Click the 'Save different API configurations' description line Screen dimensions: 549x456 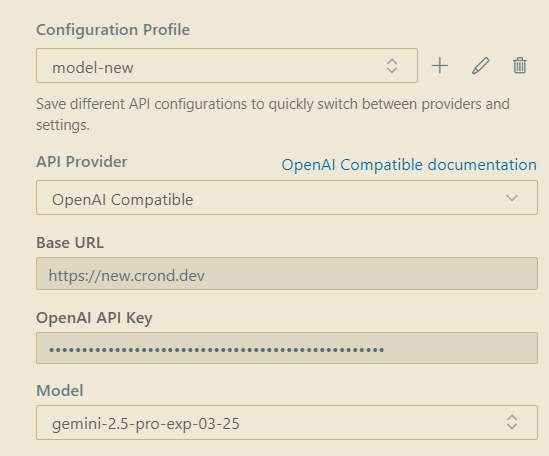pos(273,104)
